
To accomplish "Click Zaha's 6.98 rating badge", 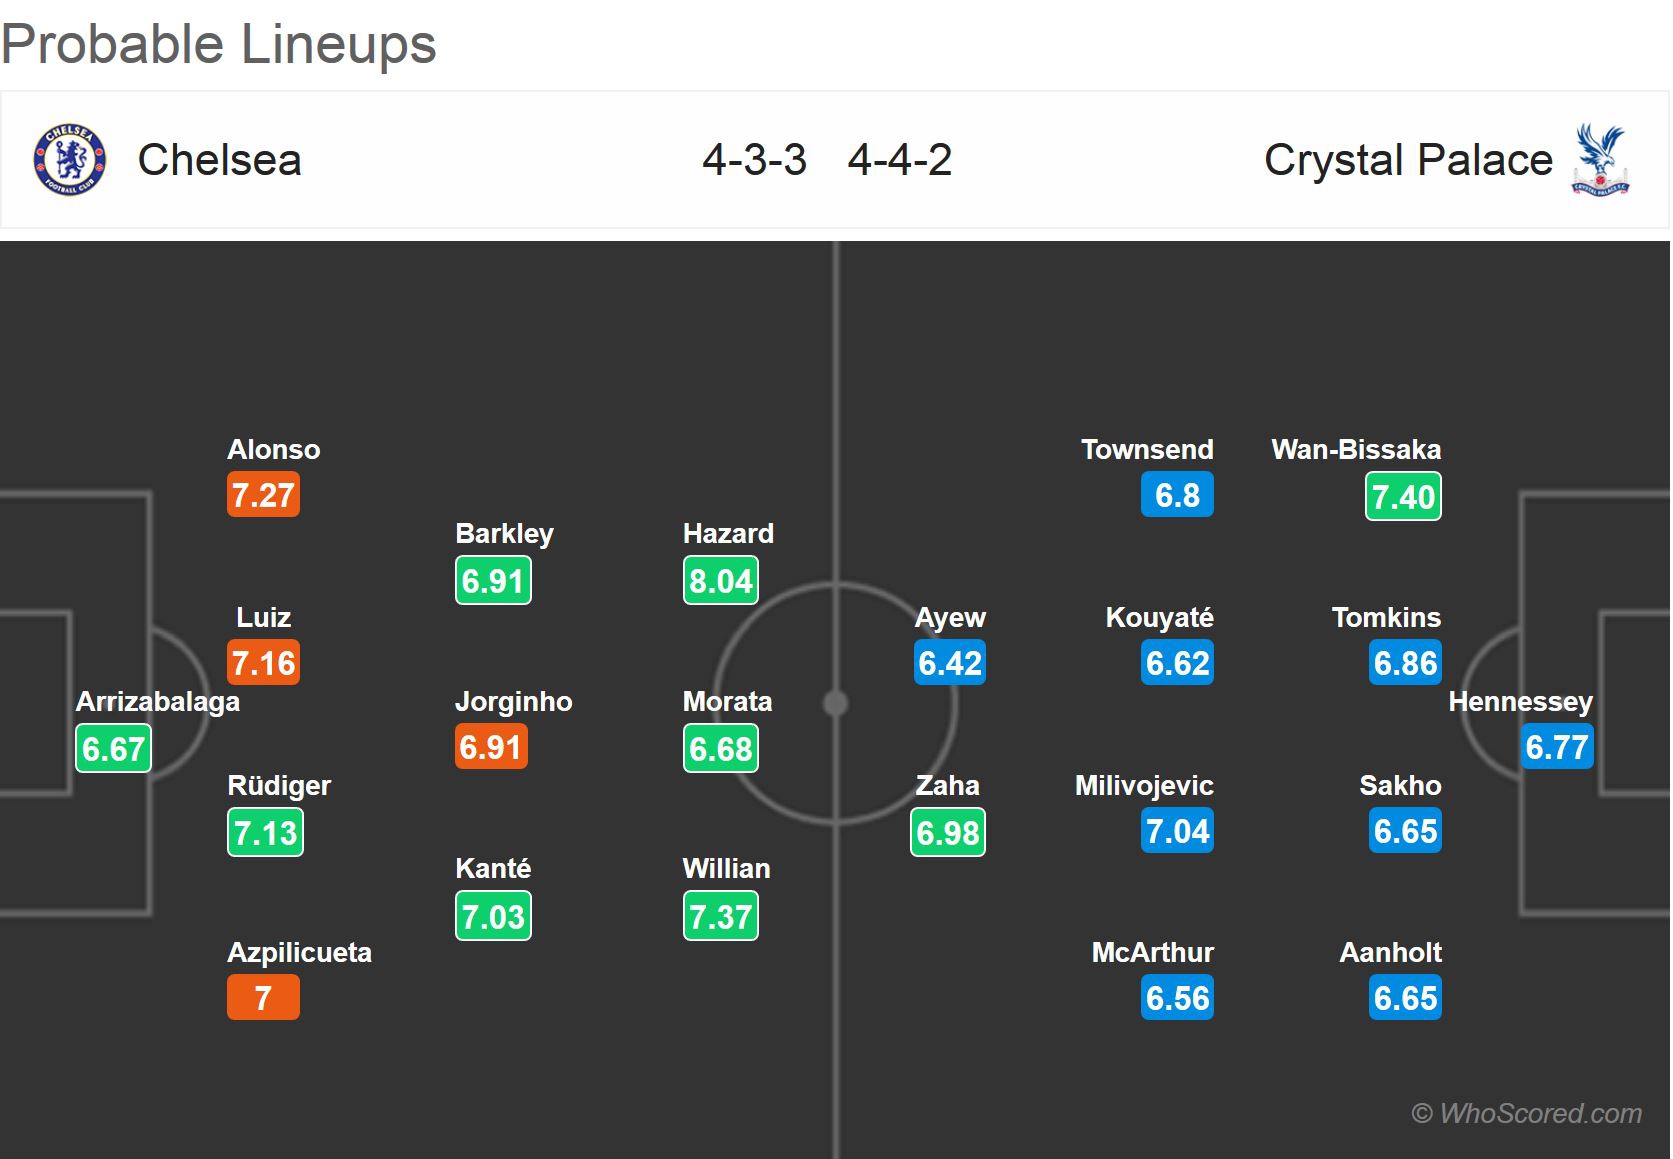I will [x=948, y=832].
